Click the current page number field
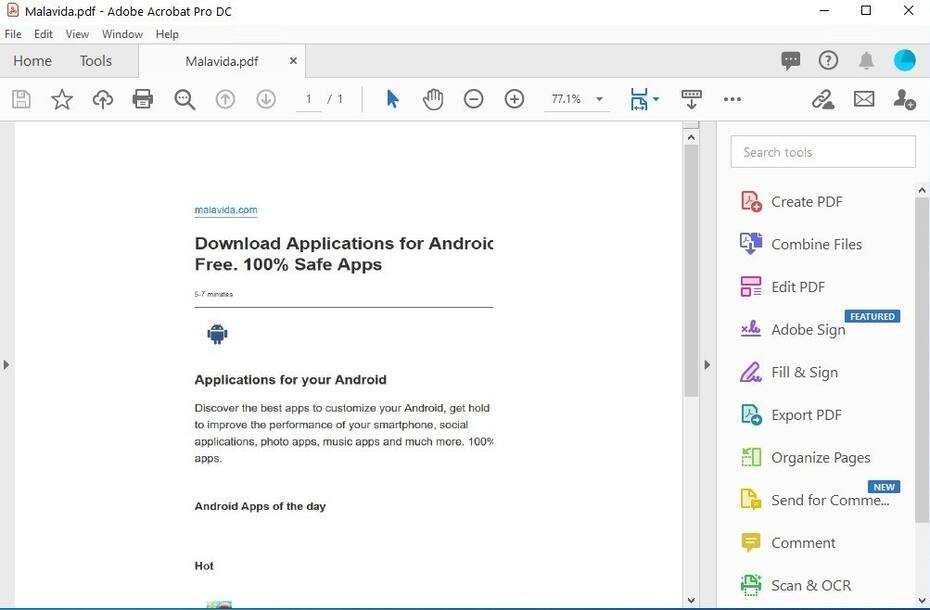This screenshot has height=610, width=930. tap(308, 99)
